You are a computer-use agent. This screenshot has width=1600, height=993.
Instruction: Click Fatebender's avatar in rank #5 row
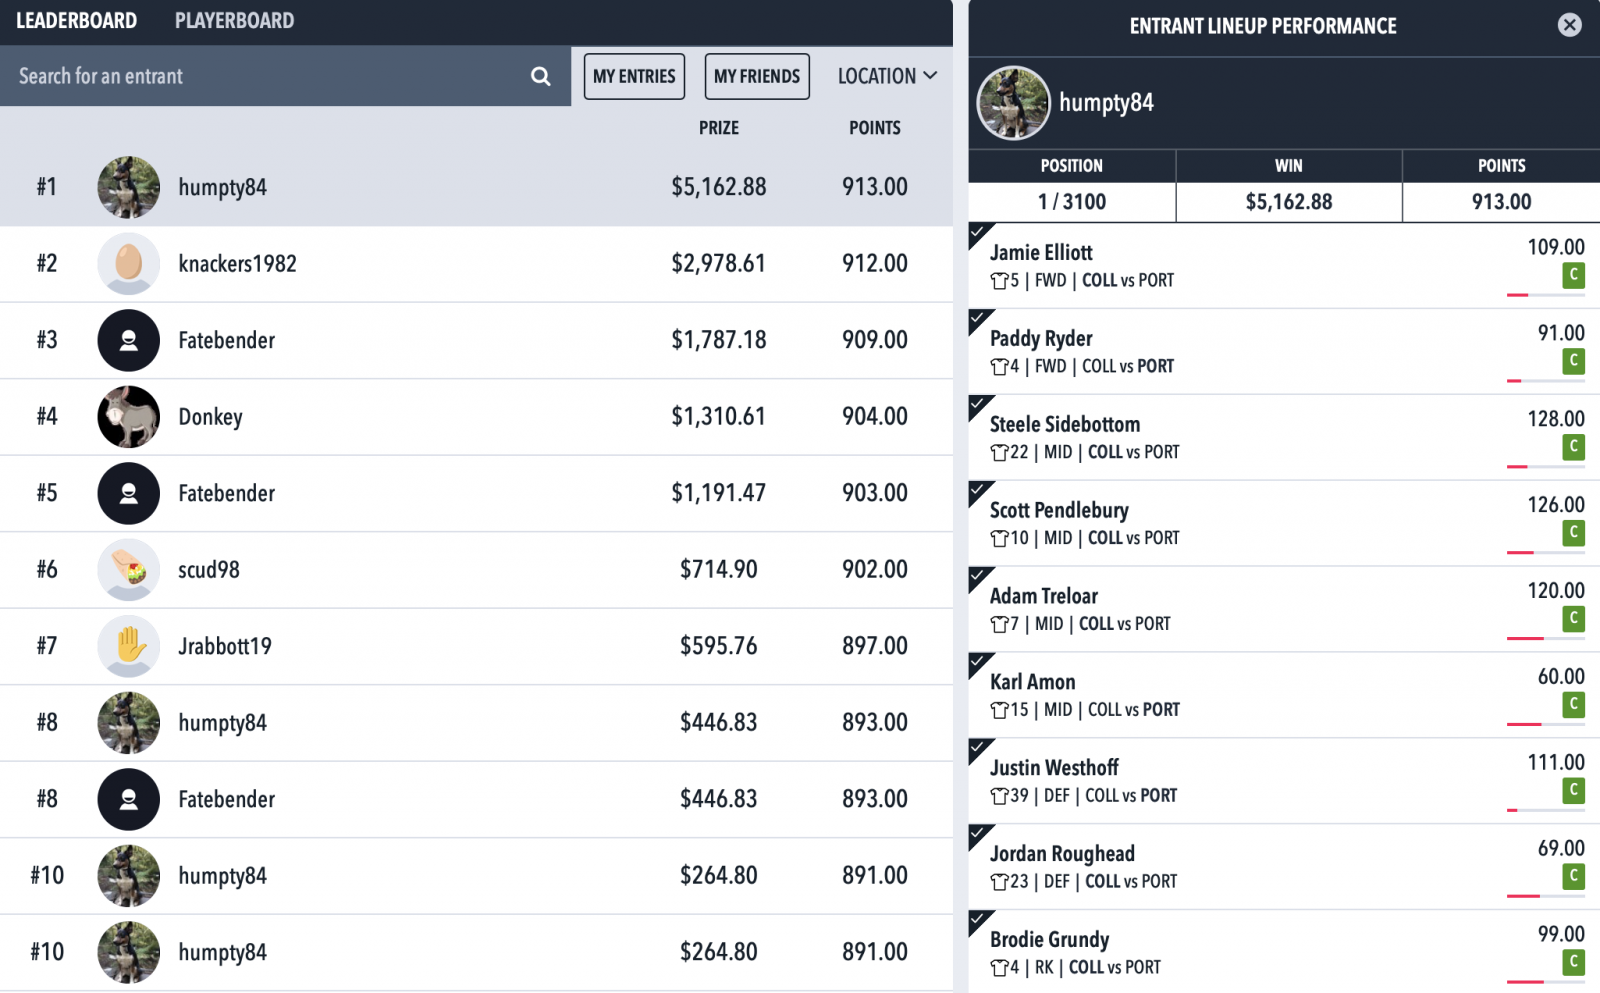pyautogui.click(x=128, y=493)
